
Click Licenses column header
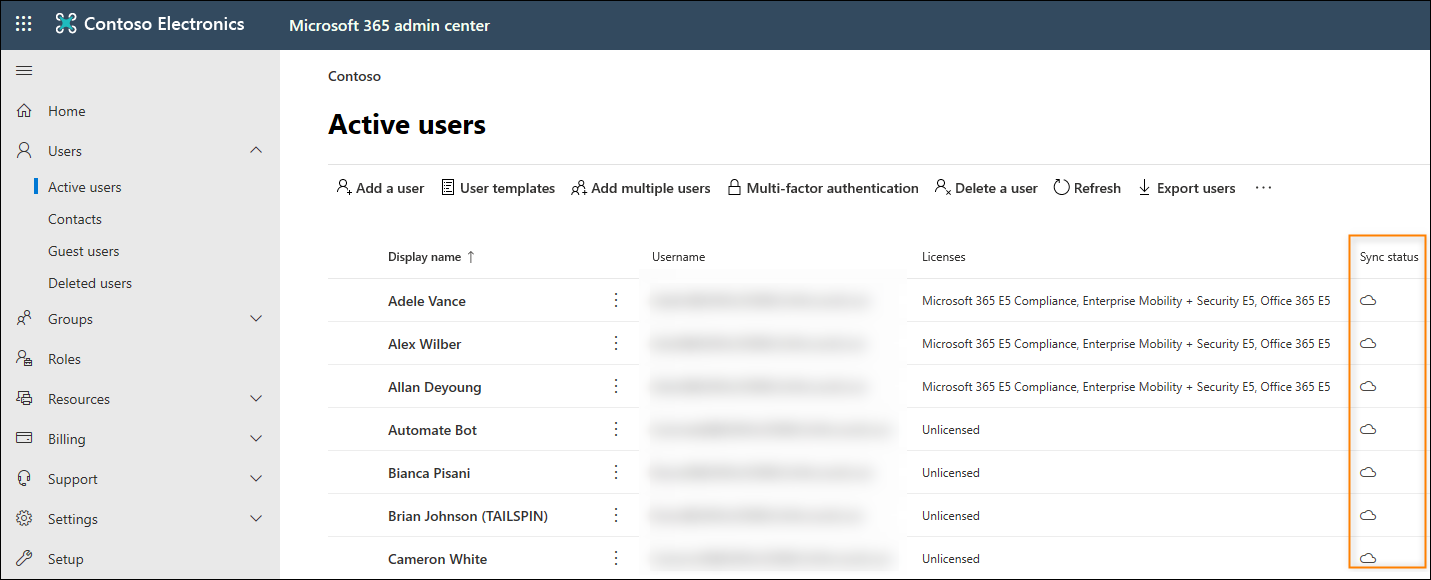coord(944,257)
